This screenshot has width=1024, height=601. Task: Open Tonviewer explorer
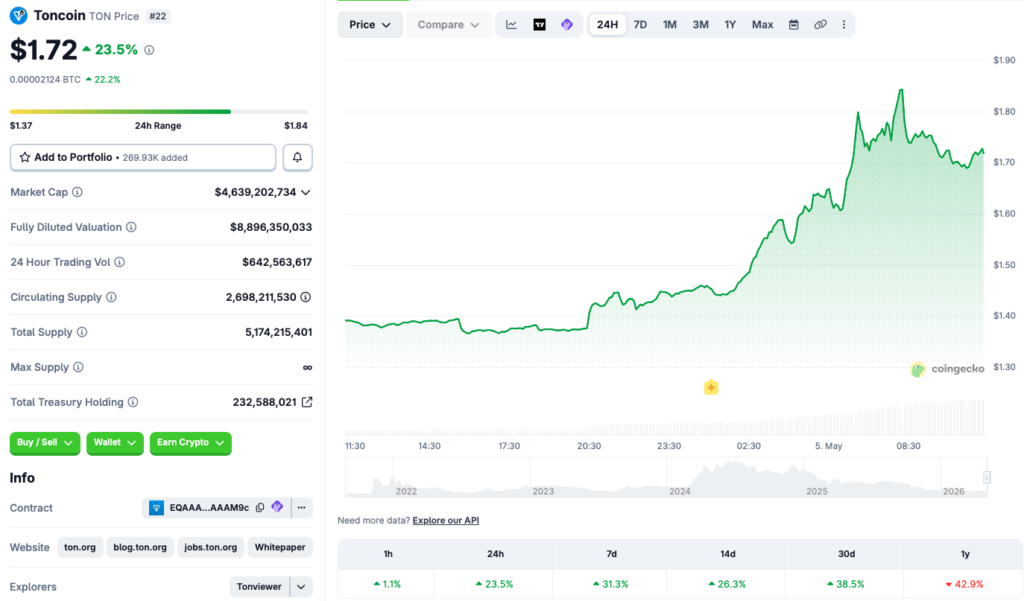tap(259, 587)
